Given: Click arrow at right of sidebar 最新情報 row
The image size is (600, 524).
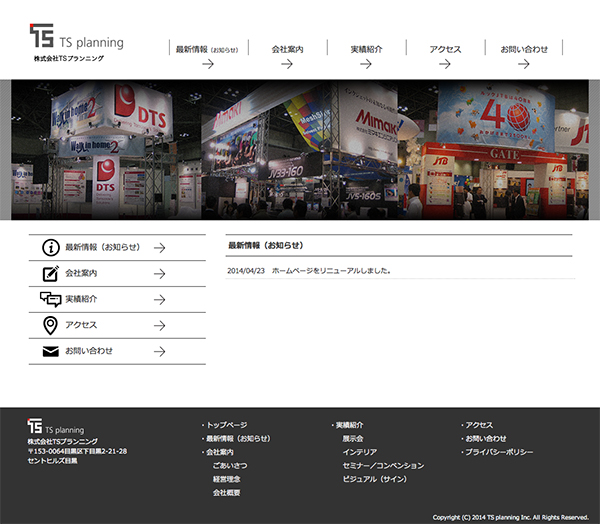Looking at the screenshot, I should click(x=160, y=248).
